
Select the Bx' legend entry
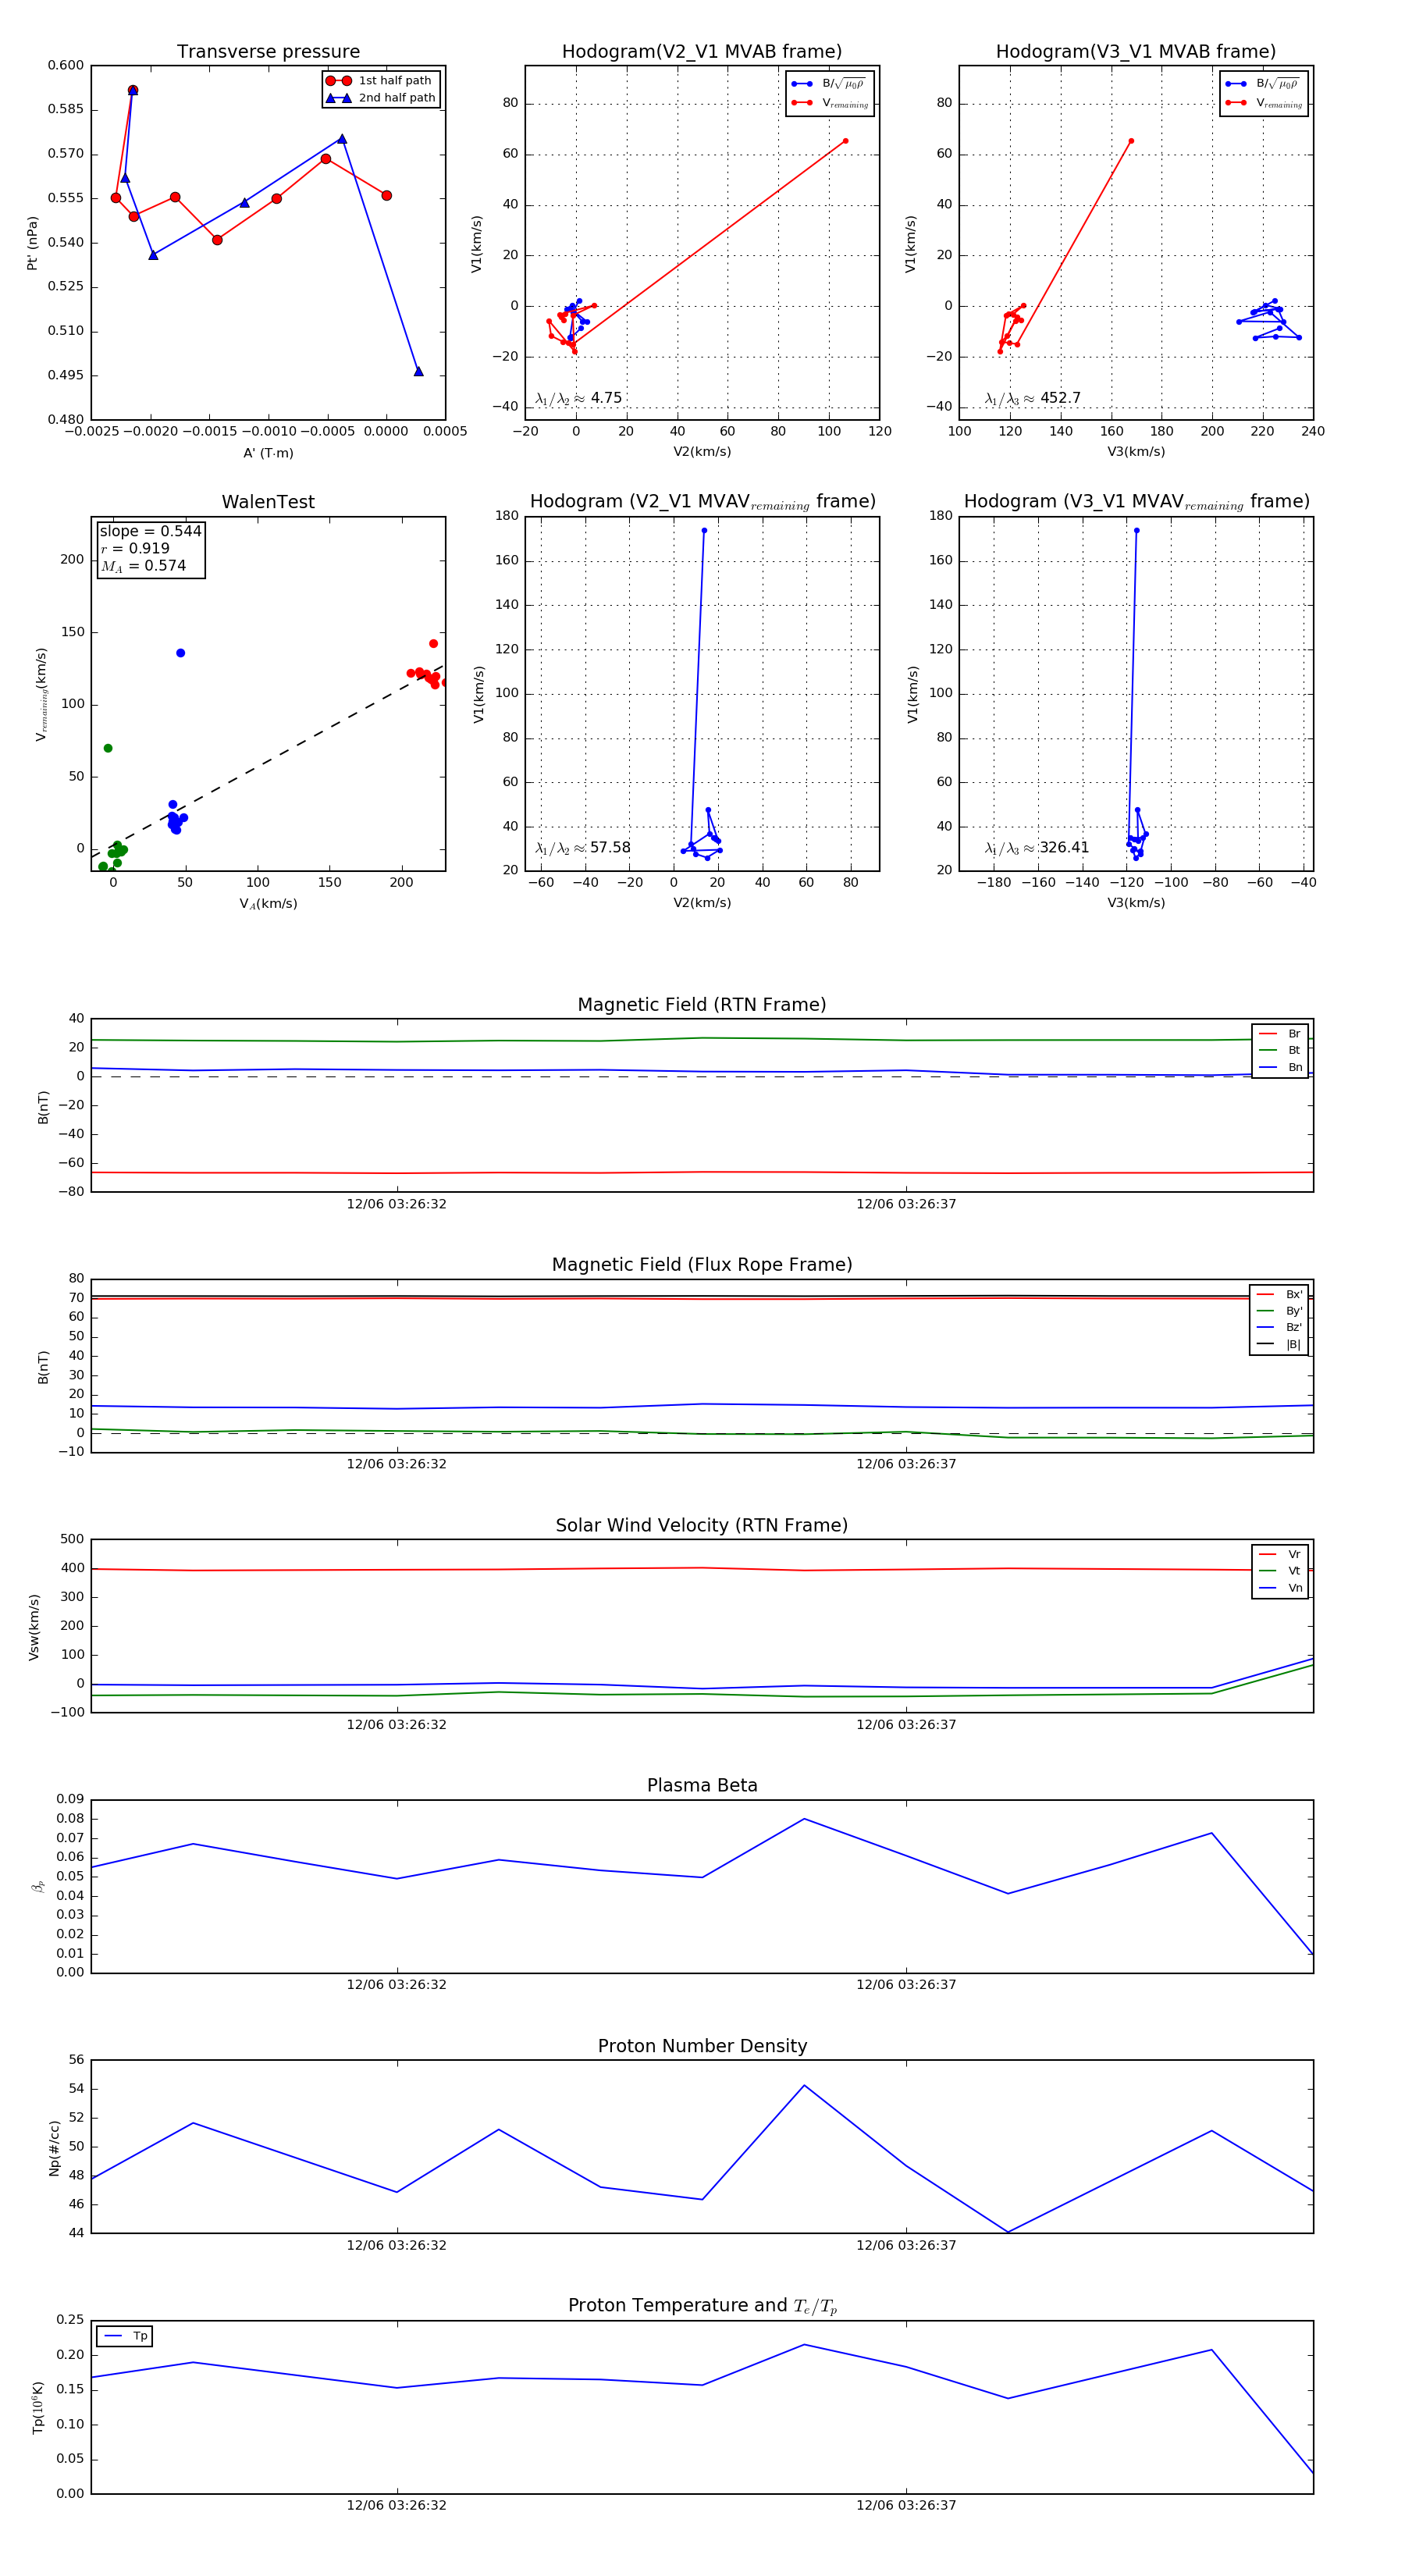click(x=1279, y=1294)
